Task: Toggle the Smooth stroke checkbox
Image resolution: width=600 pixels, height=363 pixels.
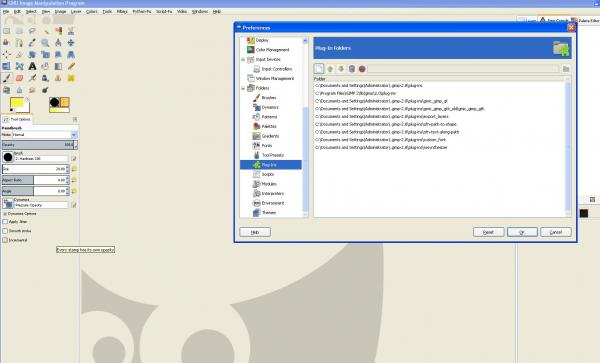Action: [x=5, y=231]
